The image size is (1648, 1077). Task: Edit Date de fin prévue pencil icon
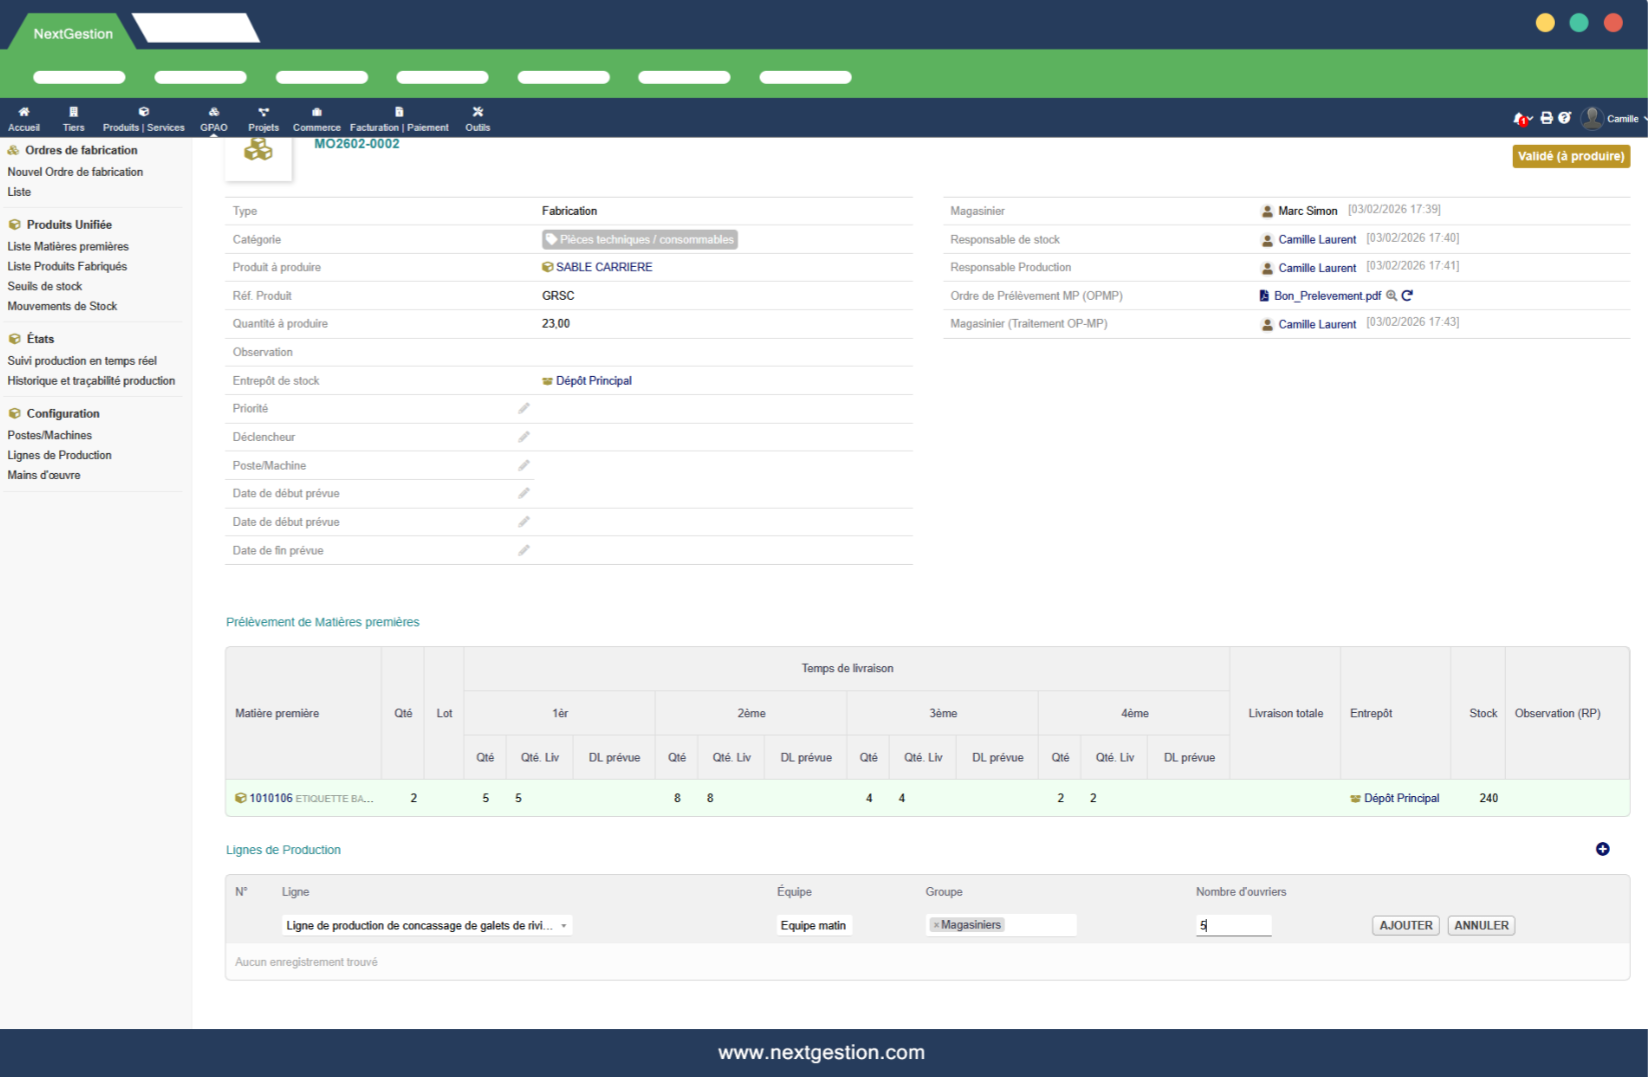[523, 551]
